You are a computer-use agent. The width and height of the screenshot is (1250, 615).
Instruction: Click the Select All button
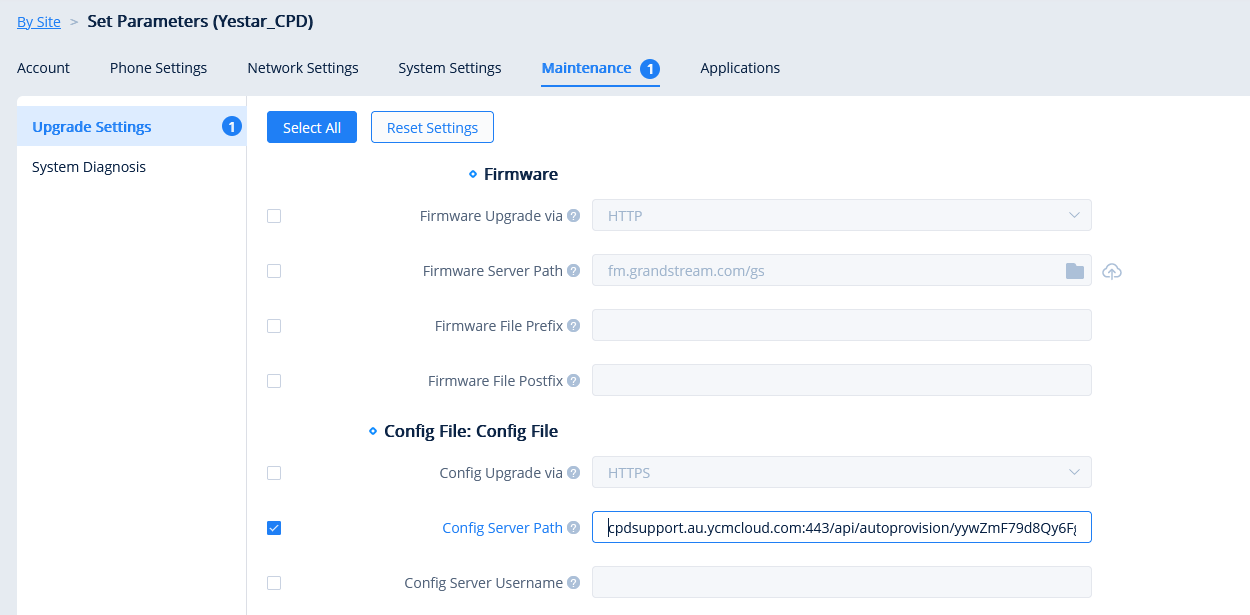click(312, 127)
